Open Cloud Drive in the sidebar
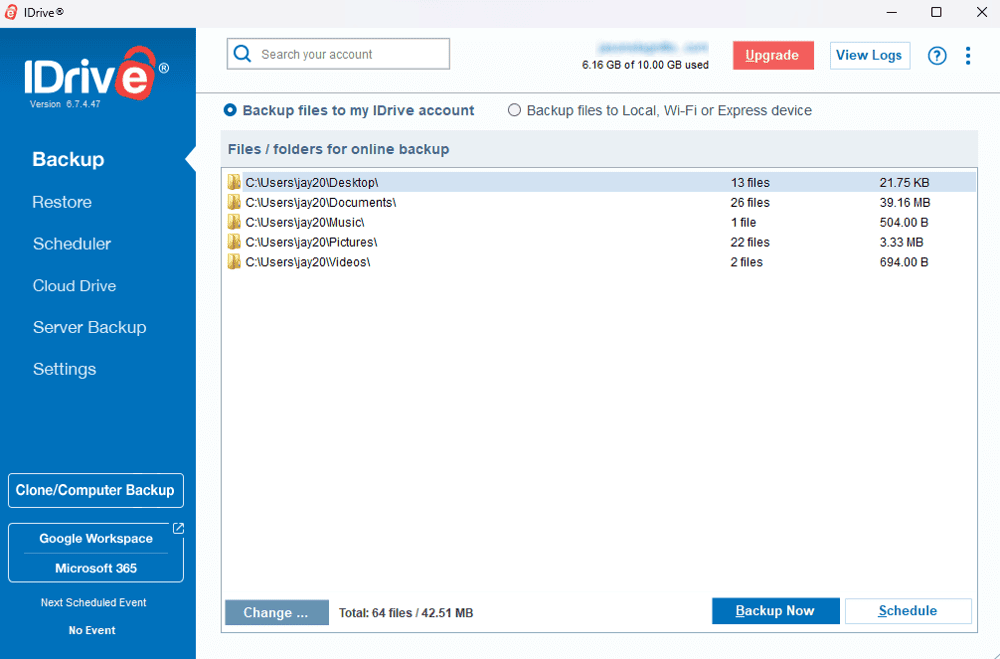 [75, 286]
